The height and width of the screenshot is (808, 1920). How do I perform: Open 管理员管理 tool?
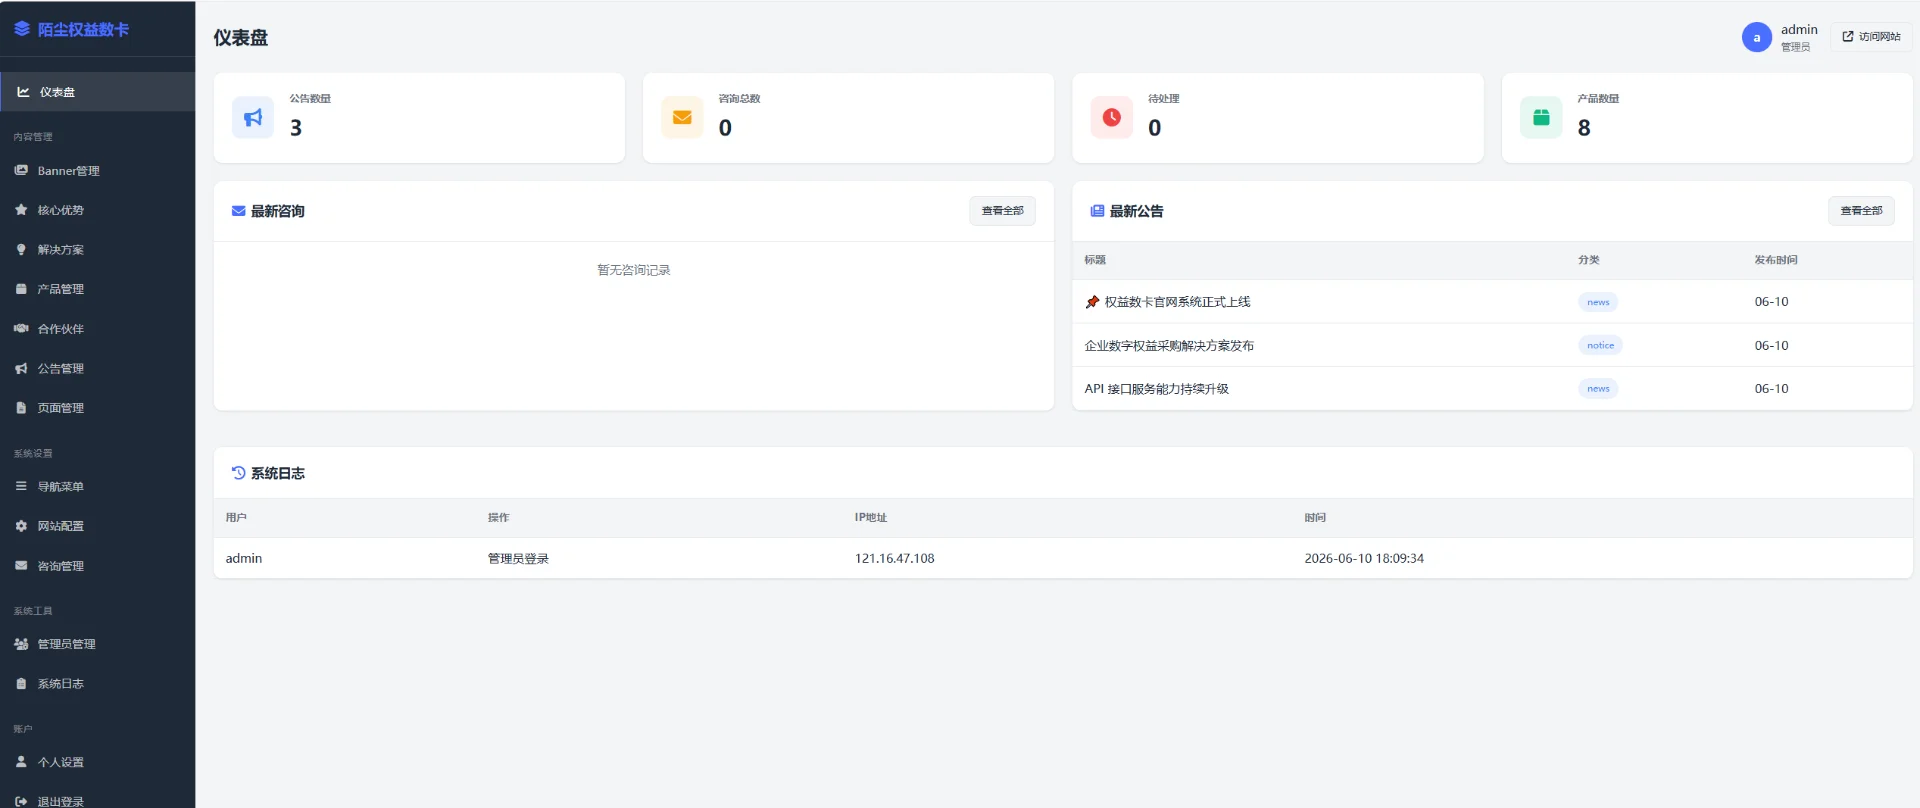pos(98,644)
